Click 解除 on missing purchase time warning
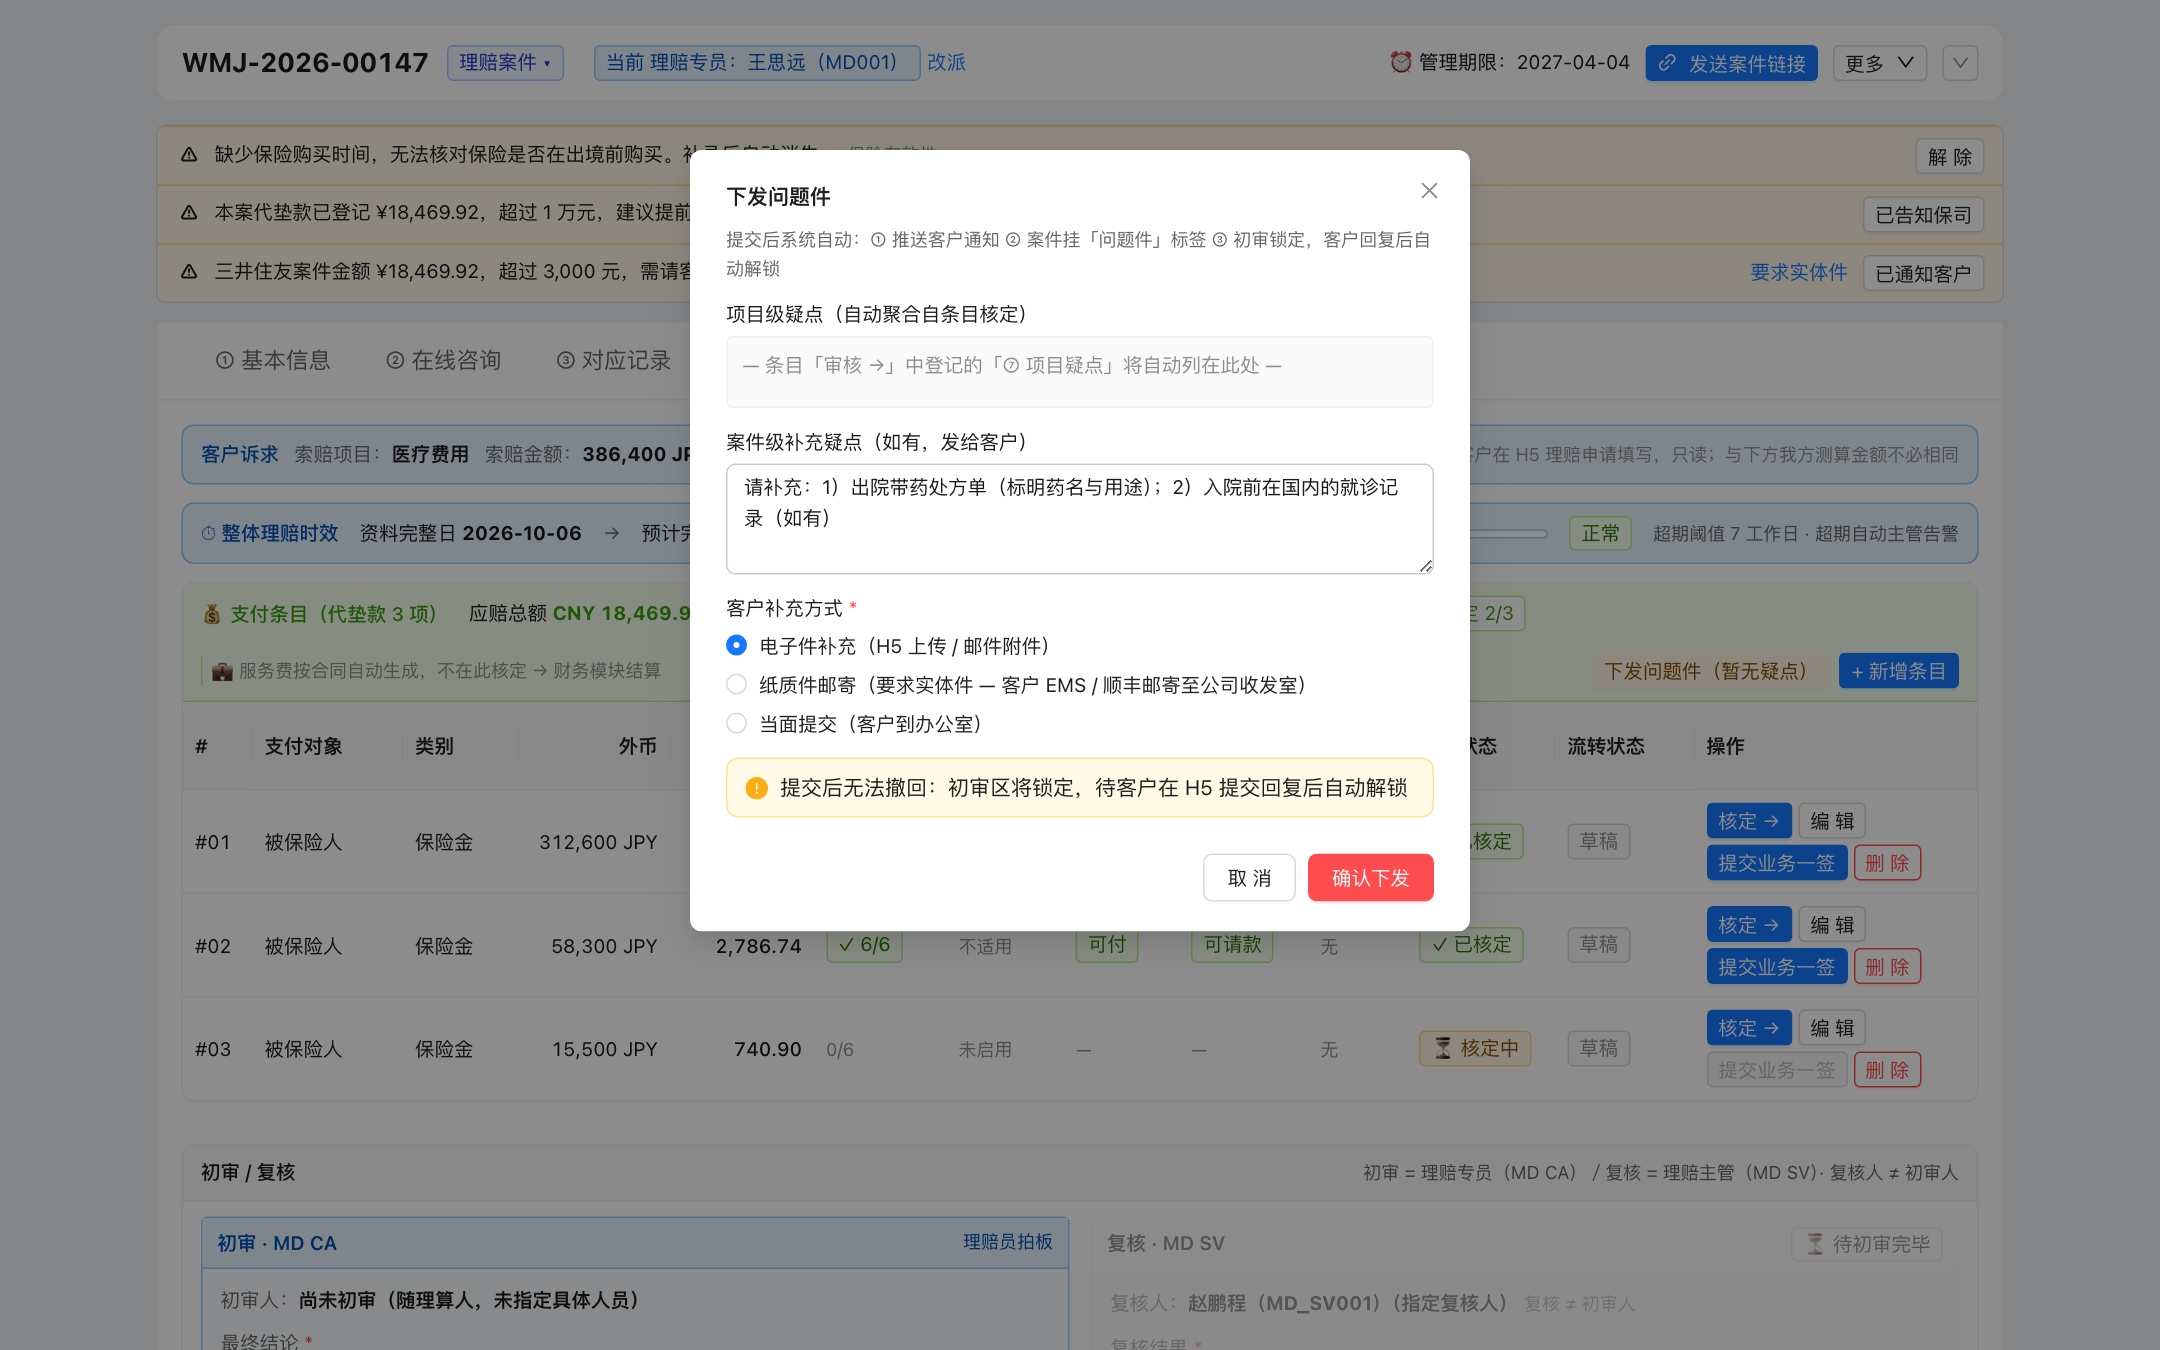This screenshot has width=2160, height=1350. pos(1949,157)
